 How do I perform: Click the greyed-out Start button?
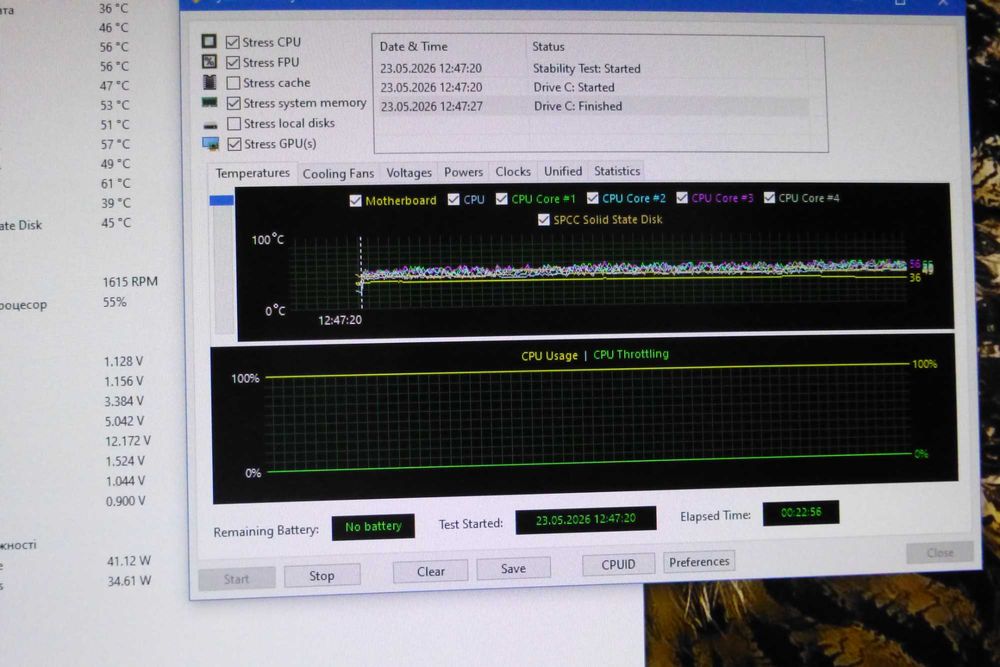[237, 579]
